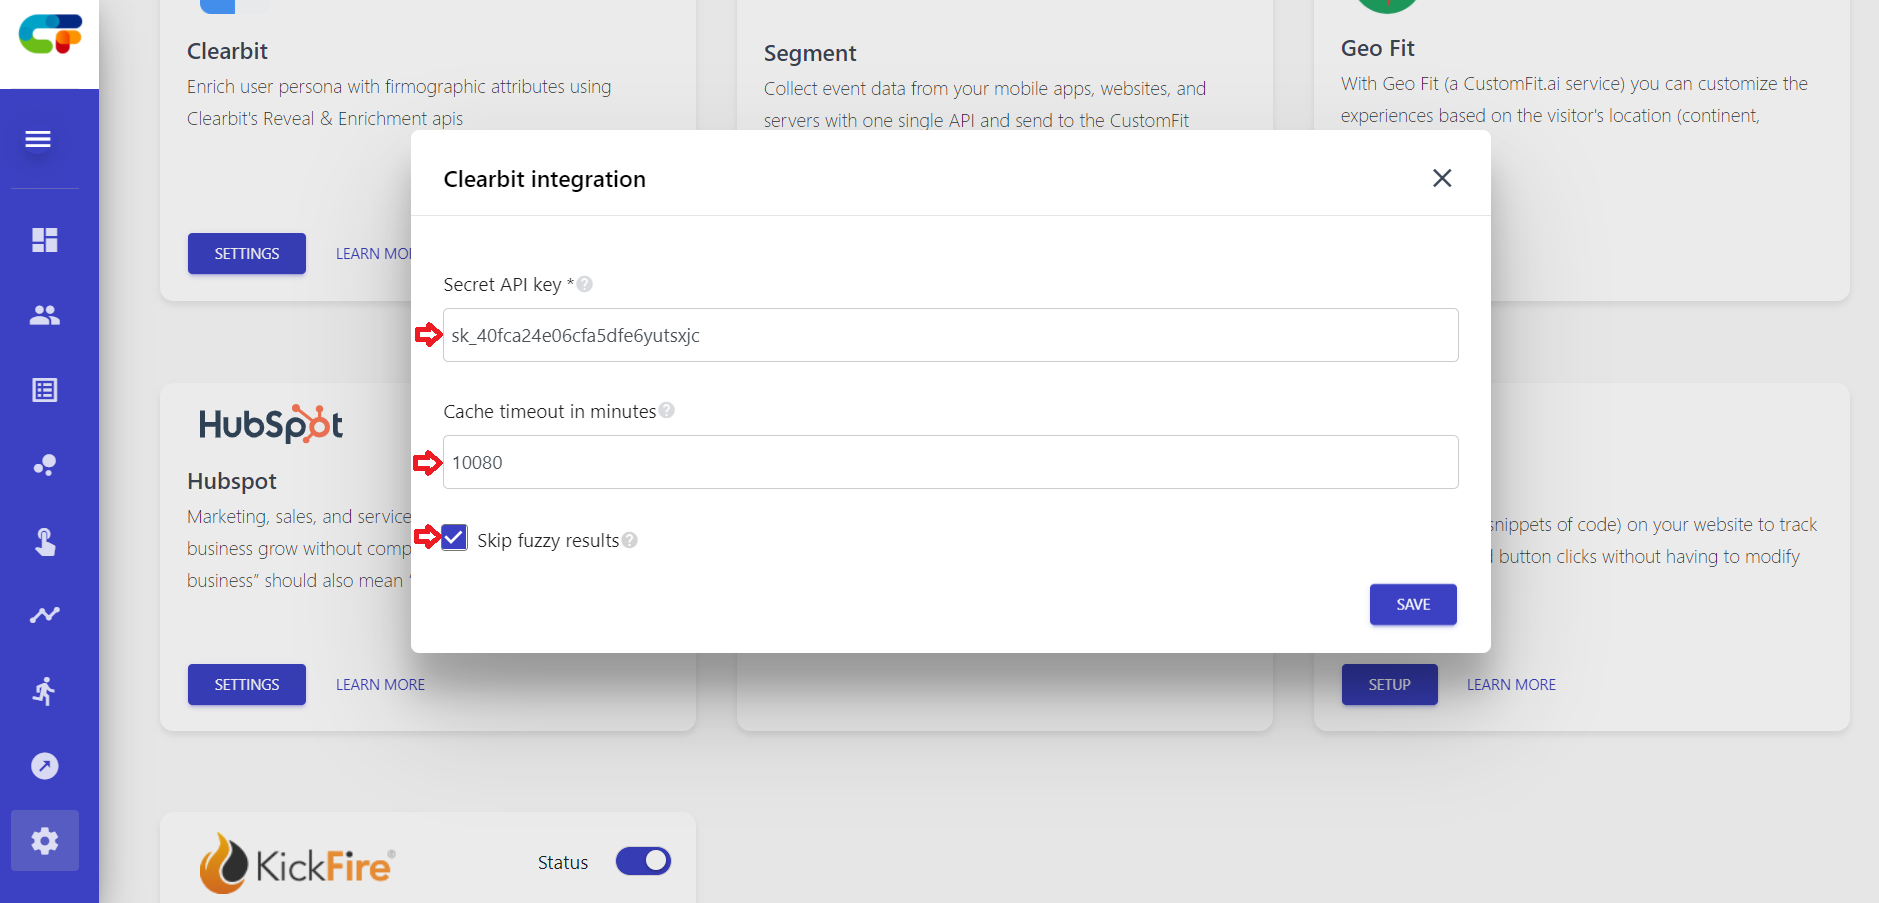Save the Clearbit integration settings
Screen dimensions: 1879x903
(1413, 605)
